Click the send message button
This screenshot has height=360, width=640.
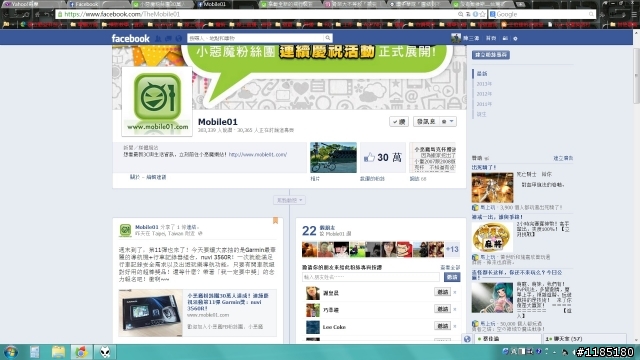426,122
